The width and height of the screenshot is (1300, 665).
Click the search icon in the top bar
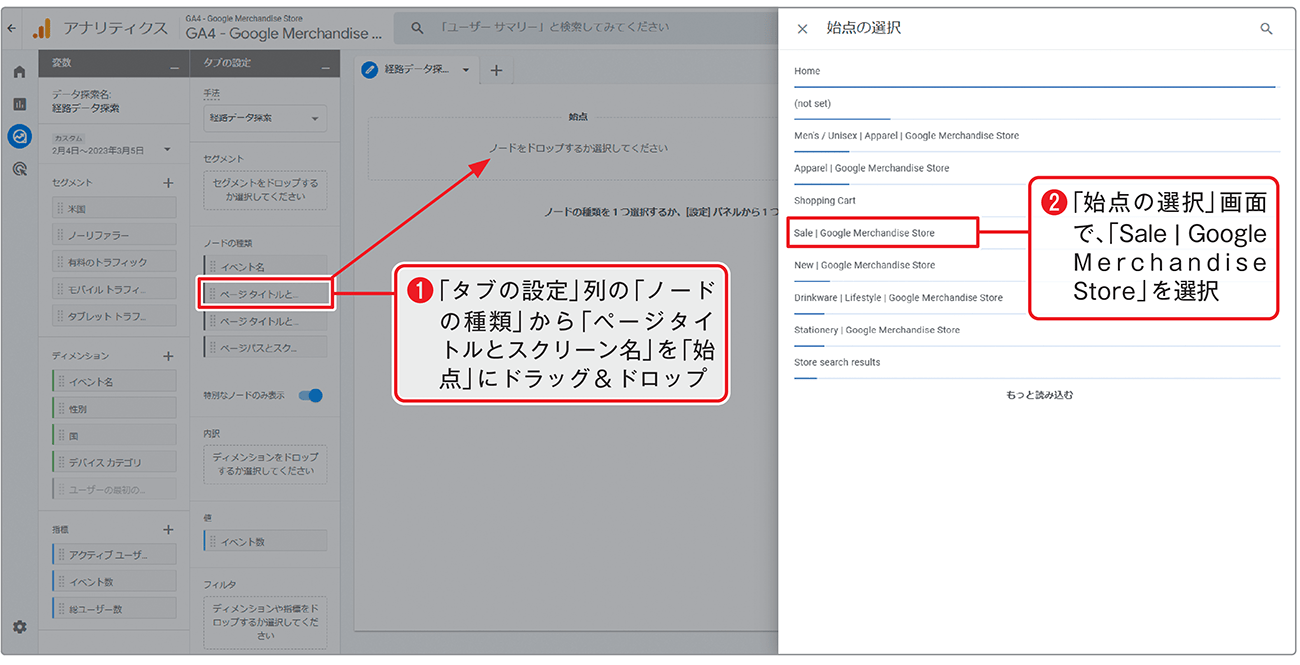point(417,28)
